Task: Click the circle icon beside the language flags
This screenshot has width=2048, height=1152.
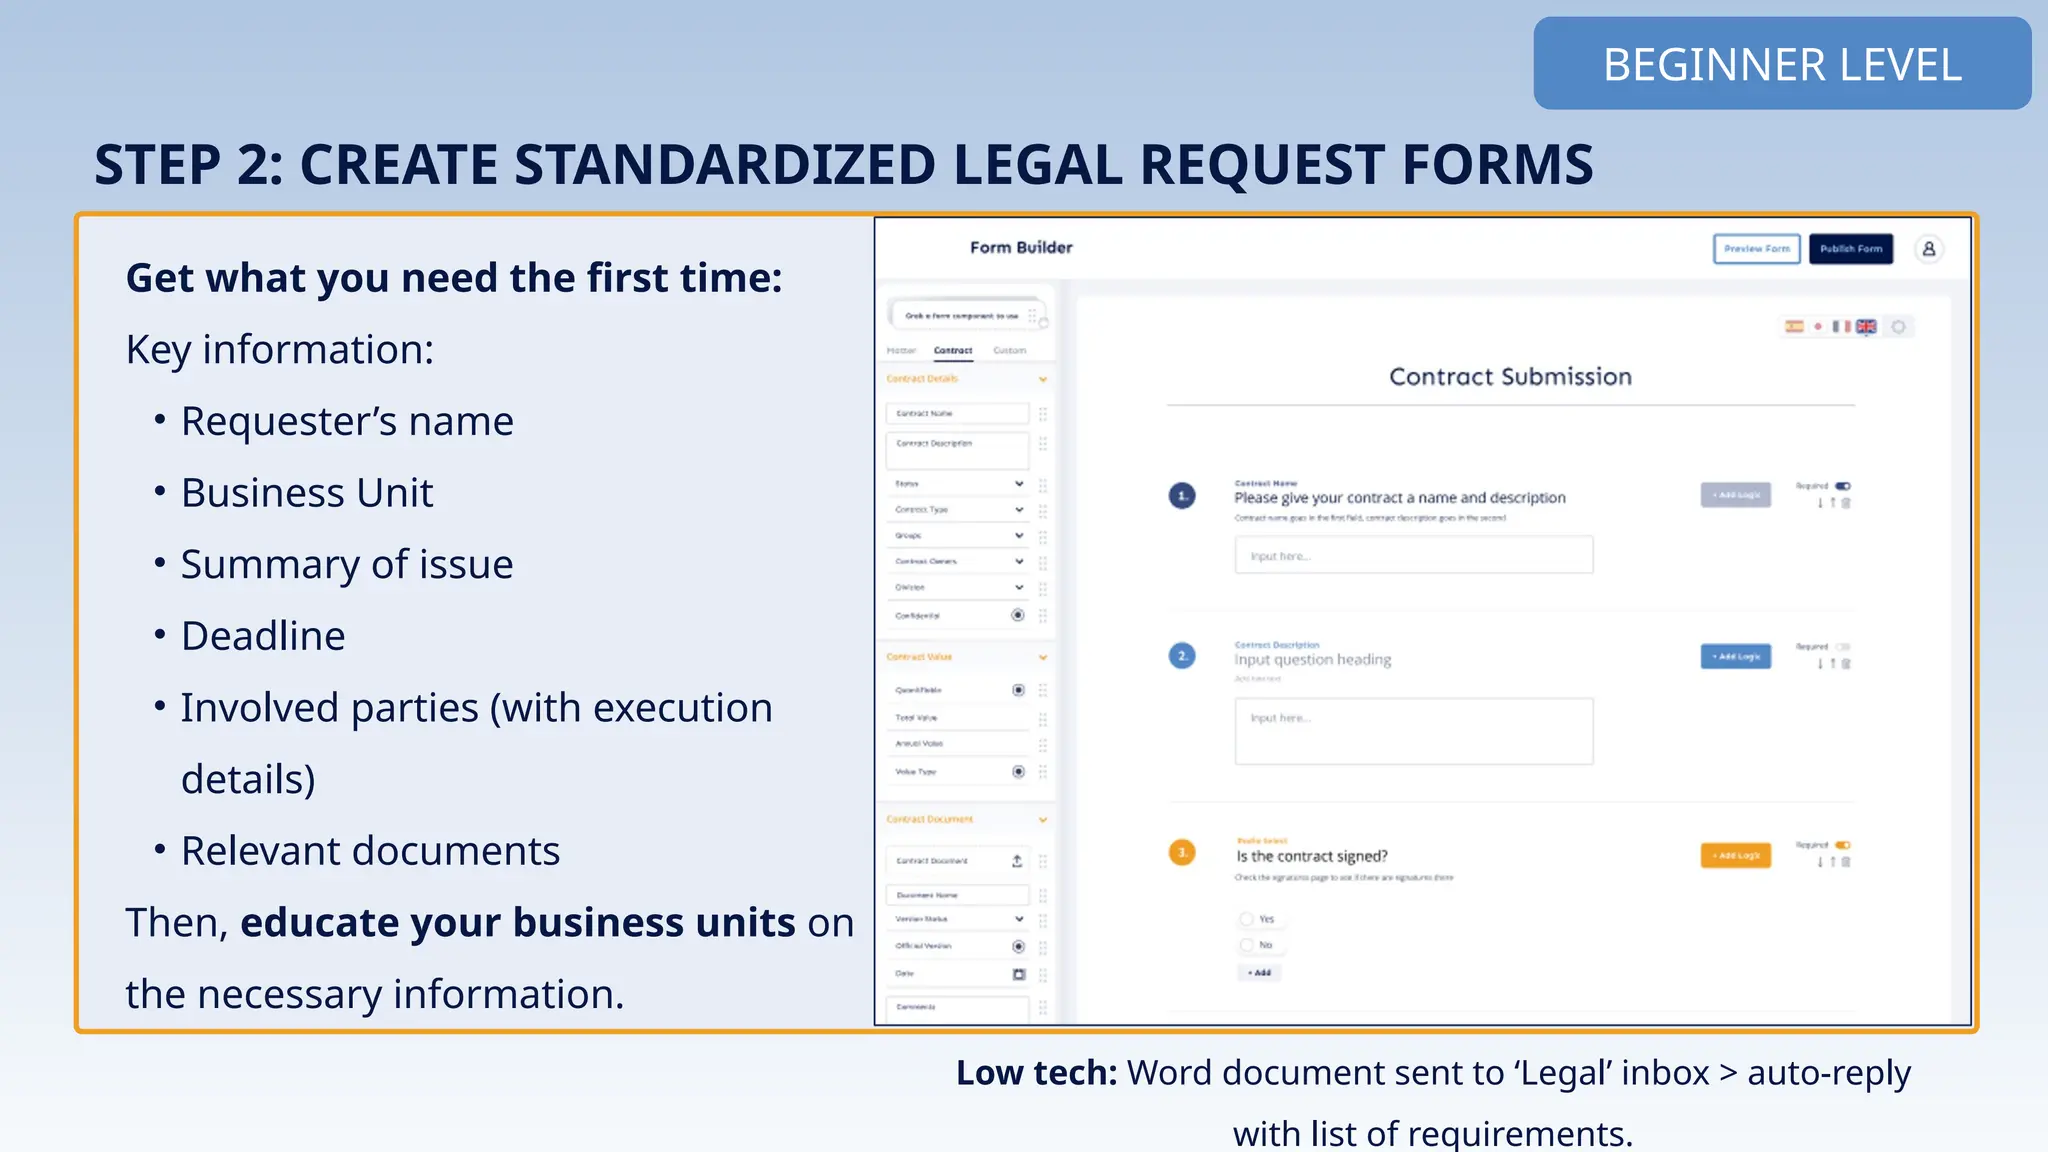Action: 1898,327
